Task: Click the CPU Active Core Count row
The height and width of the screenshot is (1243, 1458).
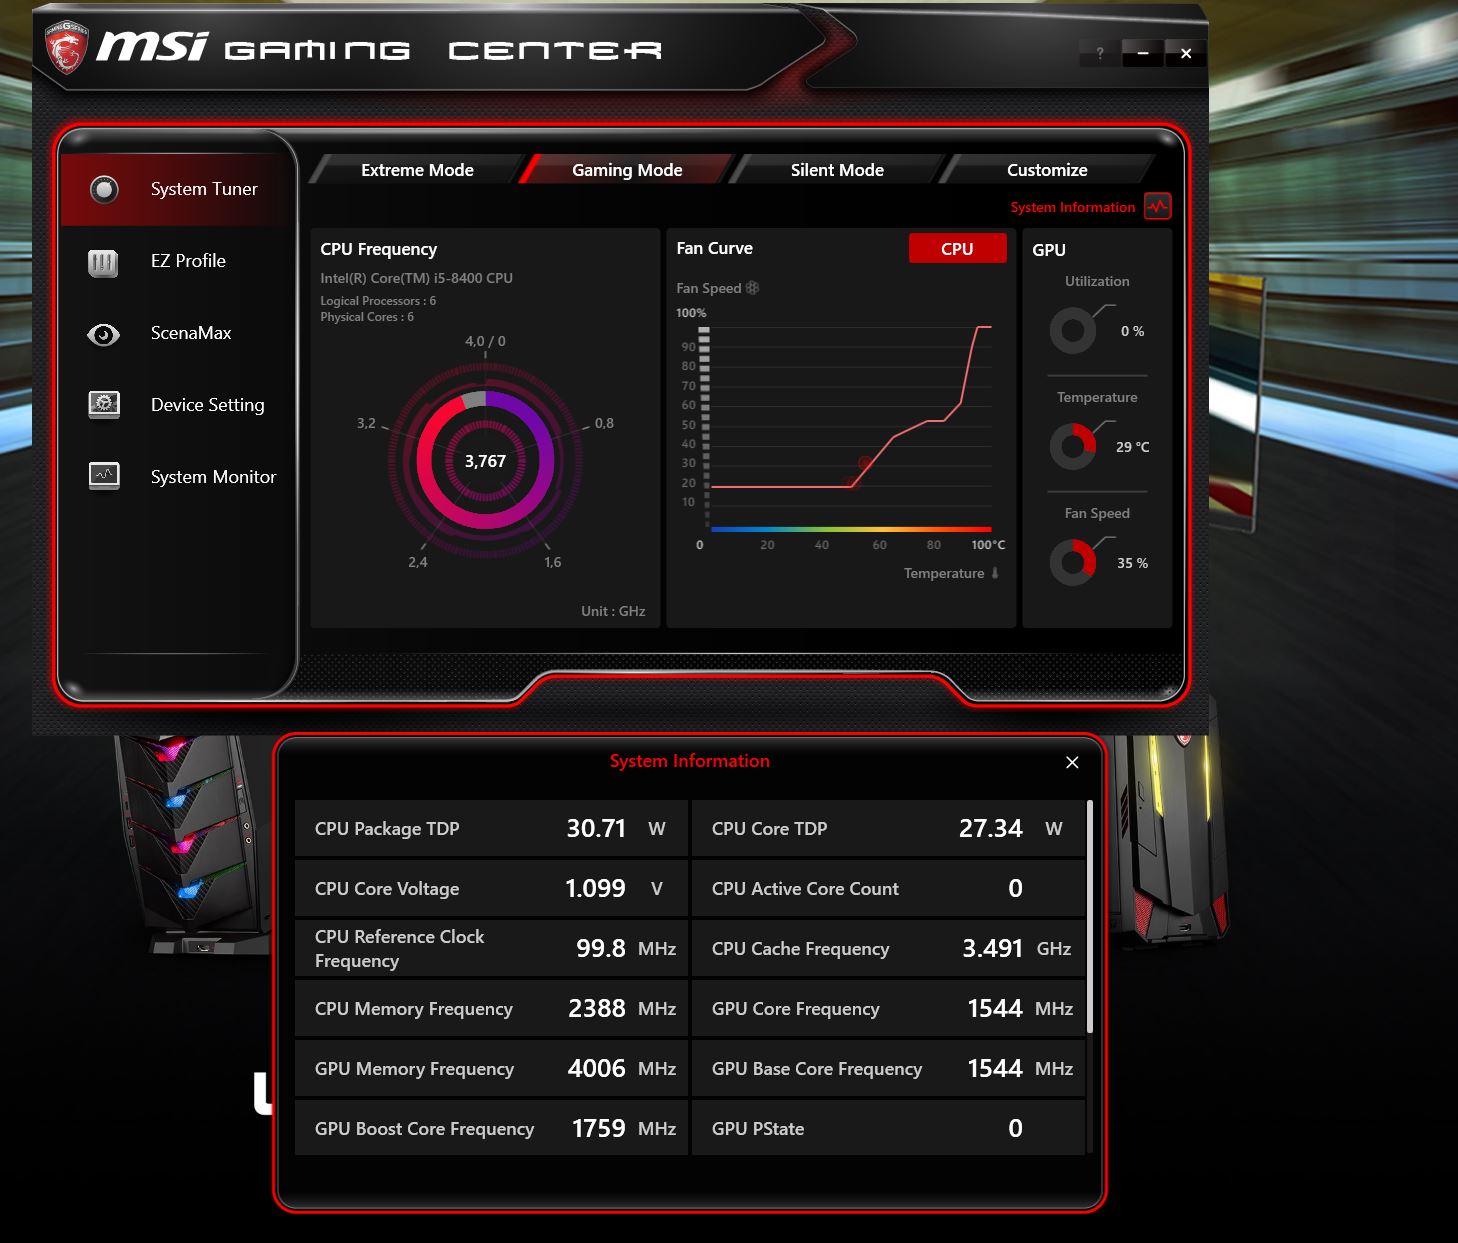Action: [x=888, y=888]
